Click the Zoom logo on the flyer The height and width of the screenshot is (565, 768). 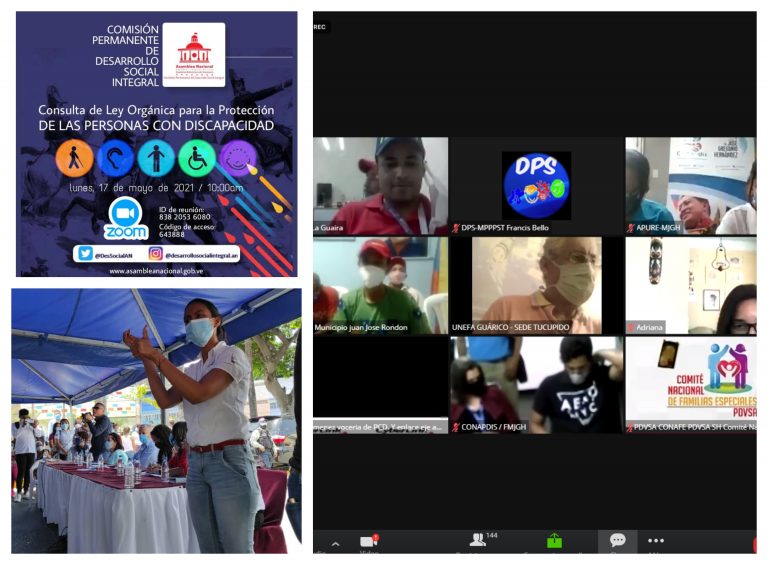pyautogui.click(x=126, y=218)
